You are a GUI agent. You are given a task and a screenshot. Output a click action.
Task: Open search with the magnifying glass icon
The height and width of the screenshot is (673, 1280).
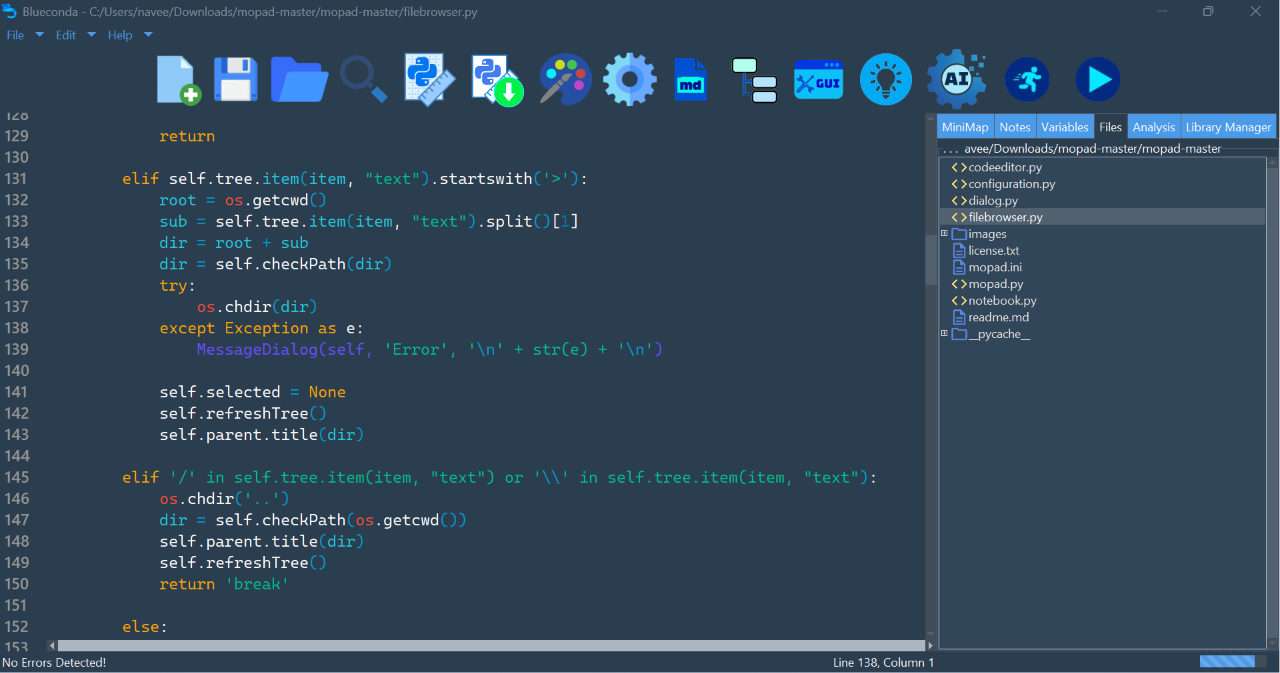pyautogui.click(x=363, y=79)
